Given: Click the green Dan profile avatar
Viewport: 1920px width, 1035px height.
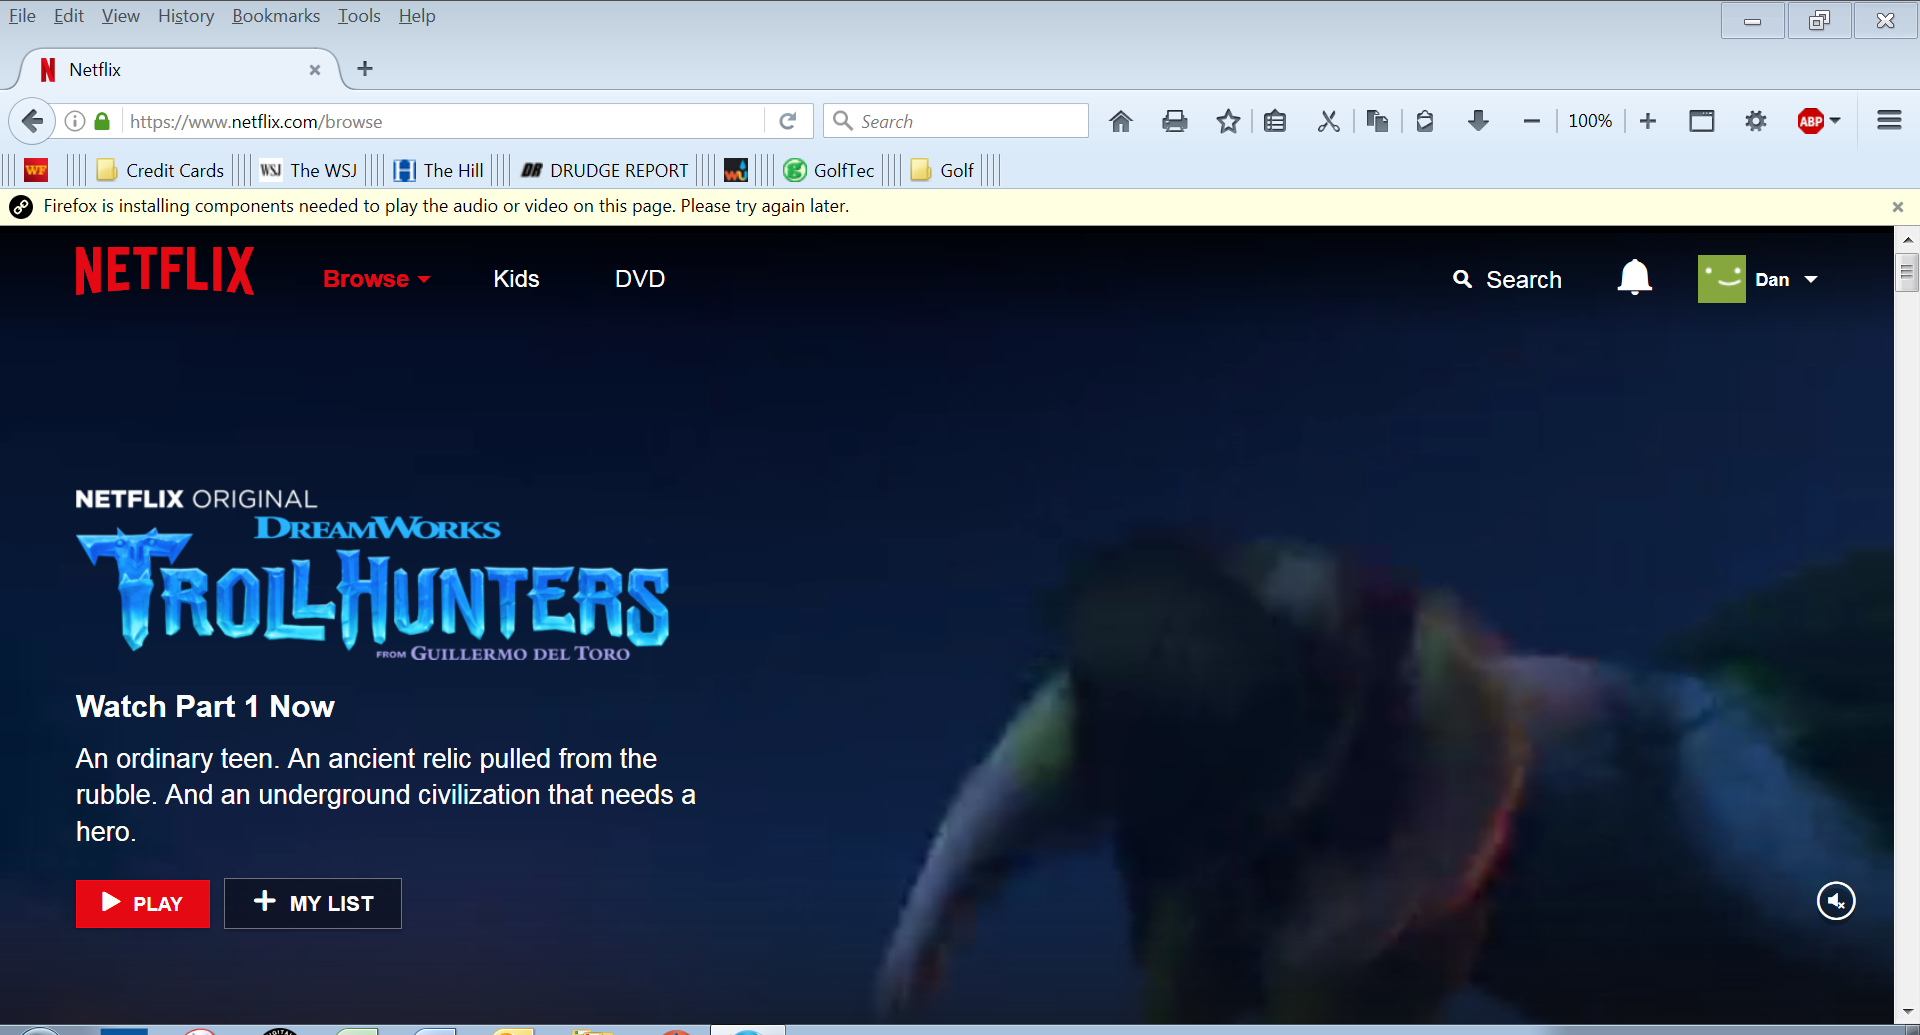Looking at the screenshot, I should pyautogui.click(x=1721, y=279).
